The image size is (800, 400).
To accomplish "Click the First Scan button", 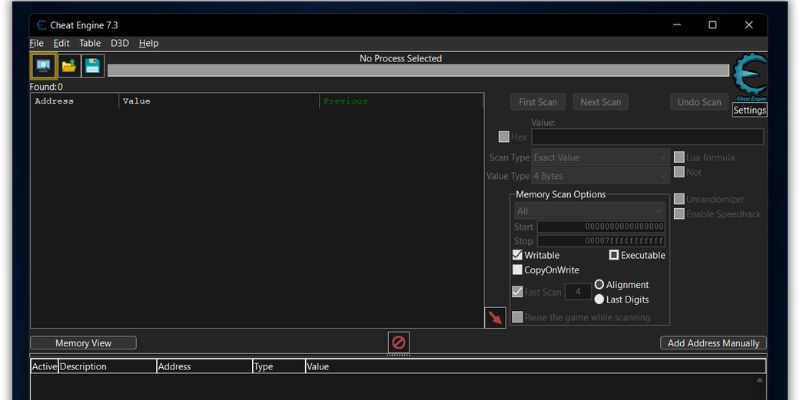I will click(x=538, y=102).
